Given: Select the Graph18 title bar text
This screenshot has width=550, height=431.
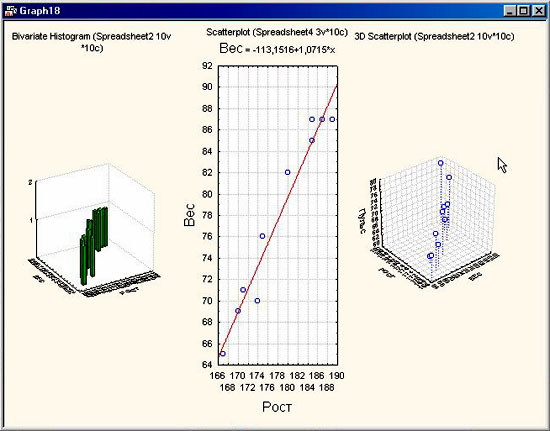Looking at the screenshot, I should coord(40,11).
